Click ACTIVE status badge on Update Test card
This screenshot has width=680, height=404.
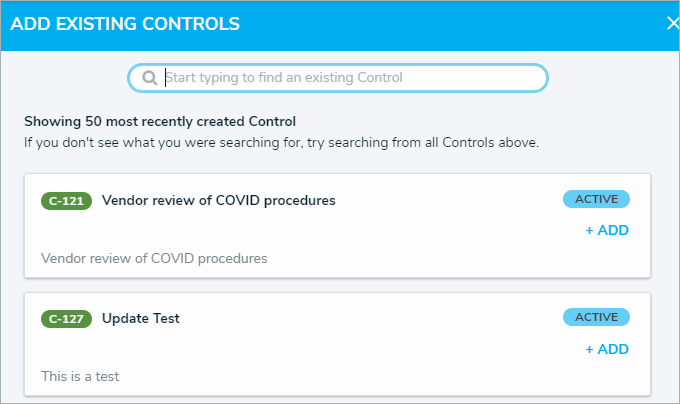[596, 317]
